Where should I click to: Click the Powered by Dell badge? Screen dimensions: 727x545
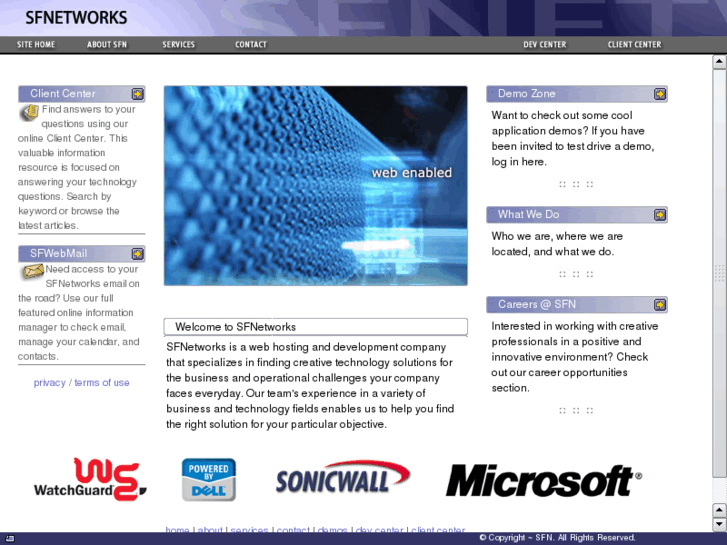click(209, 480)
